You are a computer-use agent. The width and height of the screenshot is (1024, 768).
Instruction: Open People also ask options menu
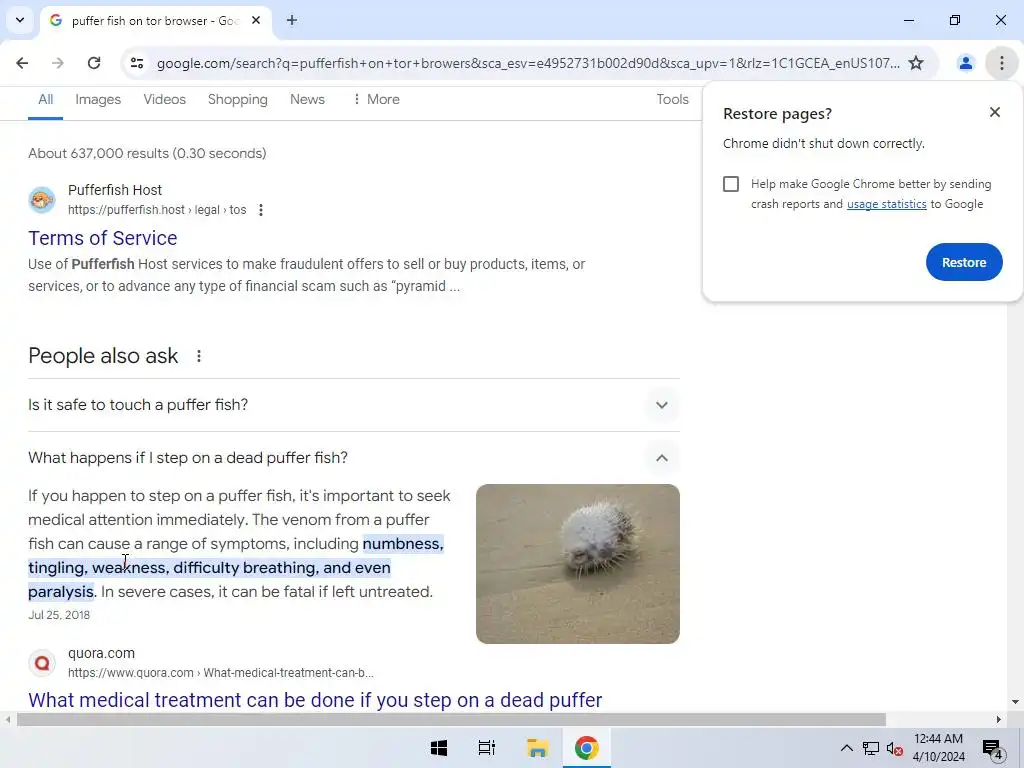coord(199,356)
